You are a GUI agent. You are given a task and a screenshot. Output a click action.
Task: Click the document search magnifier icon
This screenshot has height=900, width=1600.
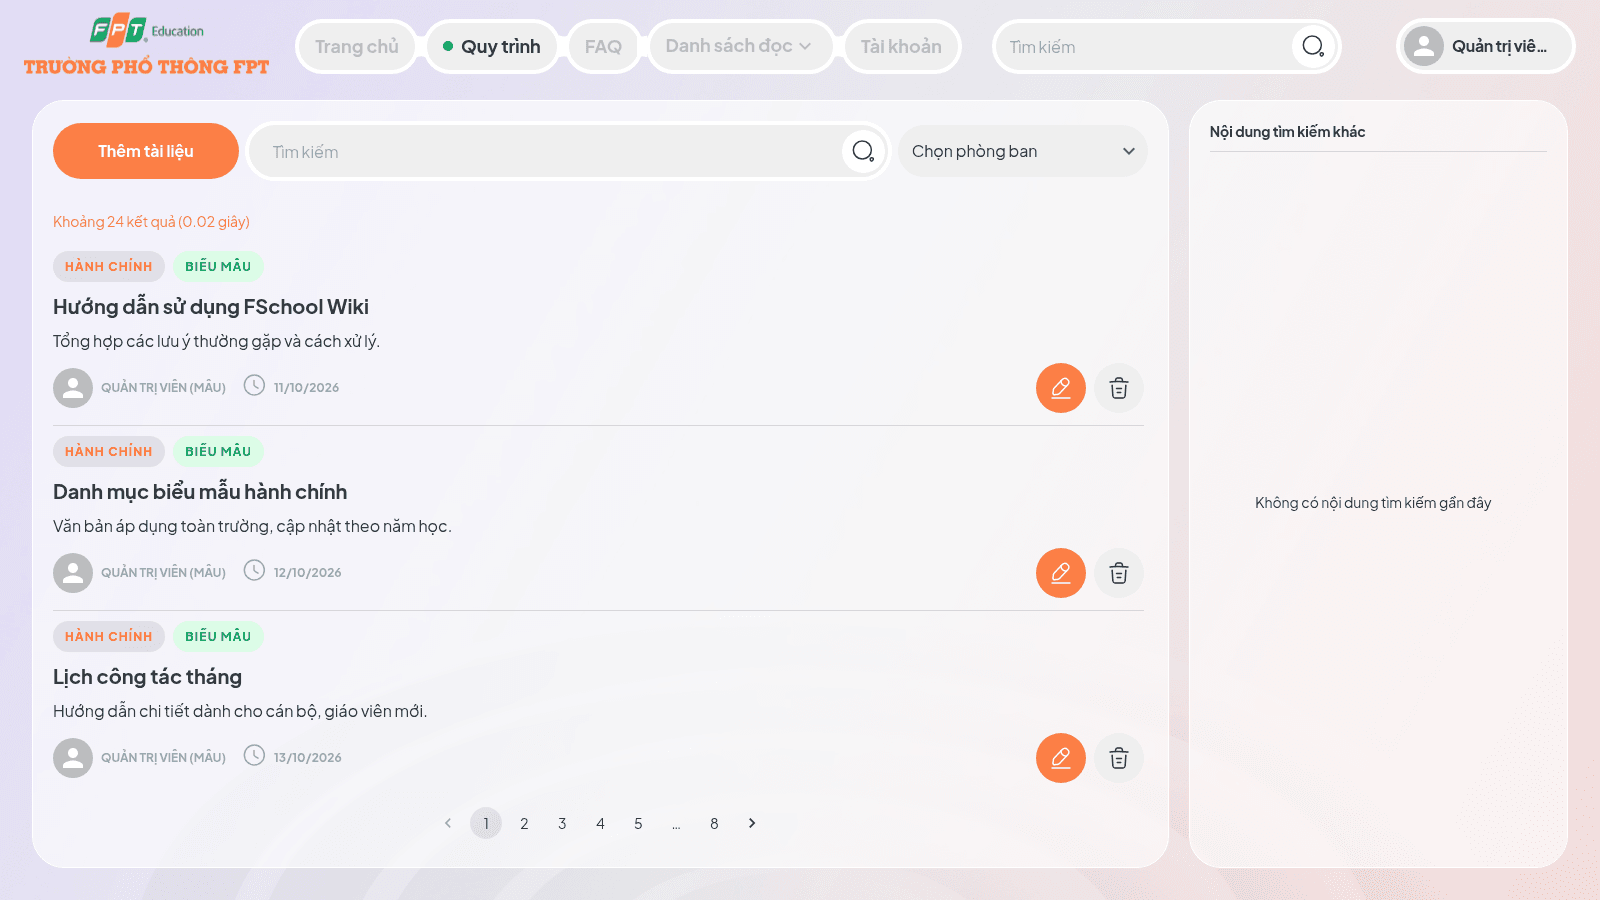click(863, 151)
